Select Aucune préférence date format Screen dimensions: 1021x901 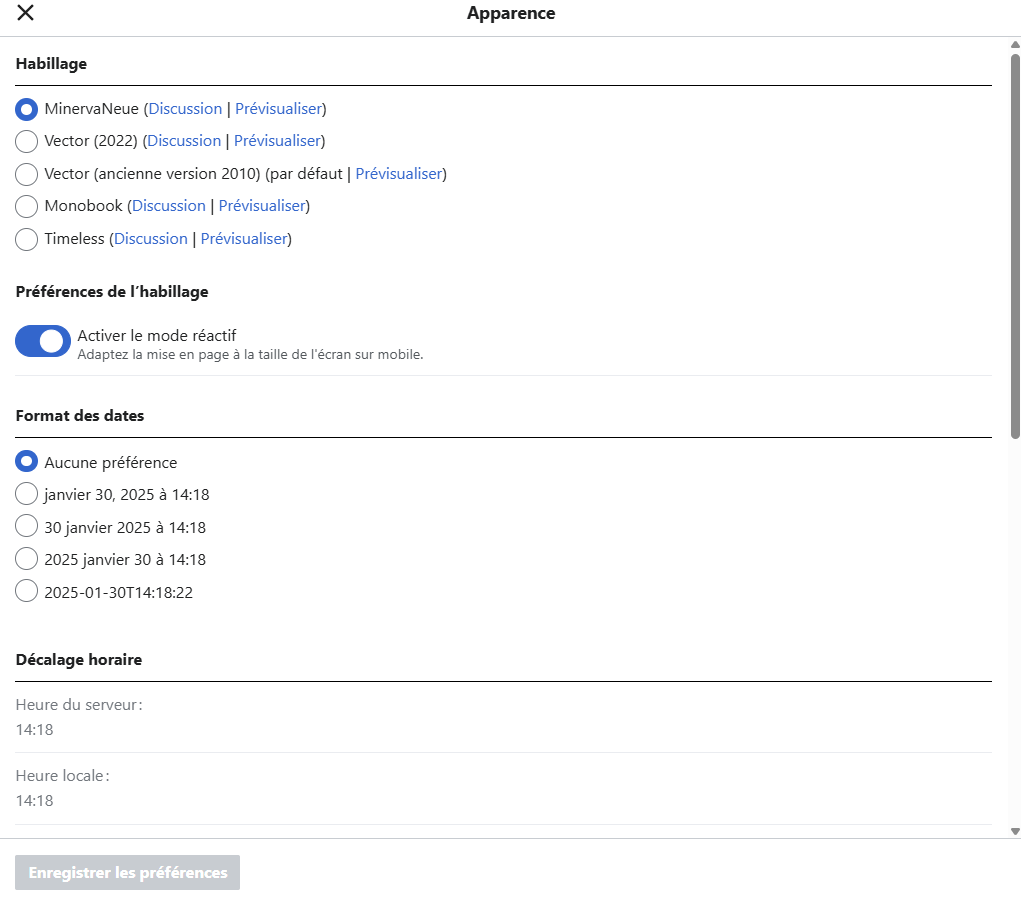point(26,462)
